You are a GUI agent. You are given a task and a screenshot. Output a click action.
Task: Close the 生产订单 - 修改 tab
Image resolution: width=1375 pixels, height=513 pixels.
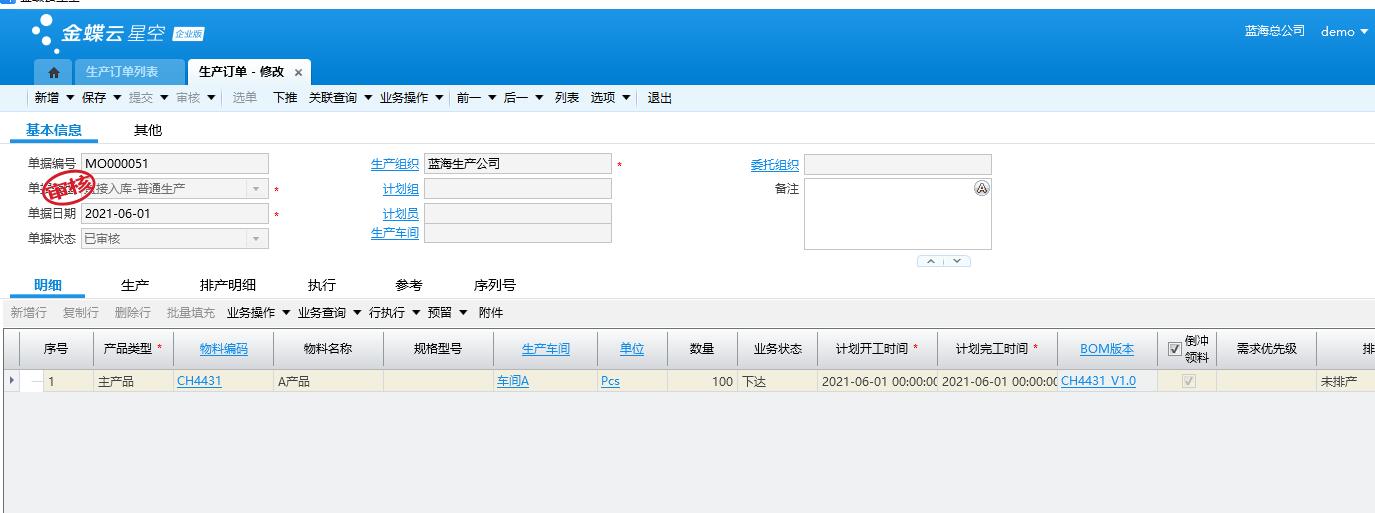click(x=298, y=73)
